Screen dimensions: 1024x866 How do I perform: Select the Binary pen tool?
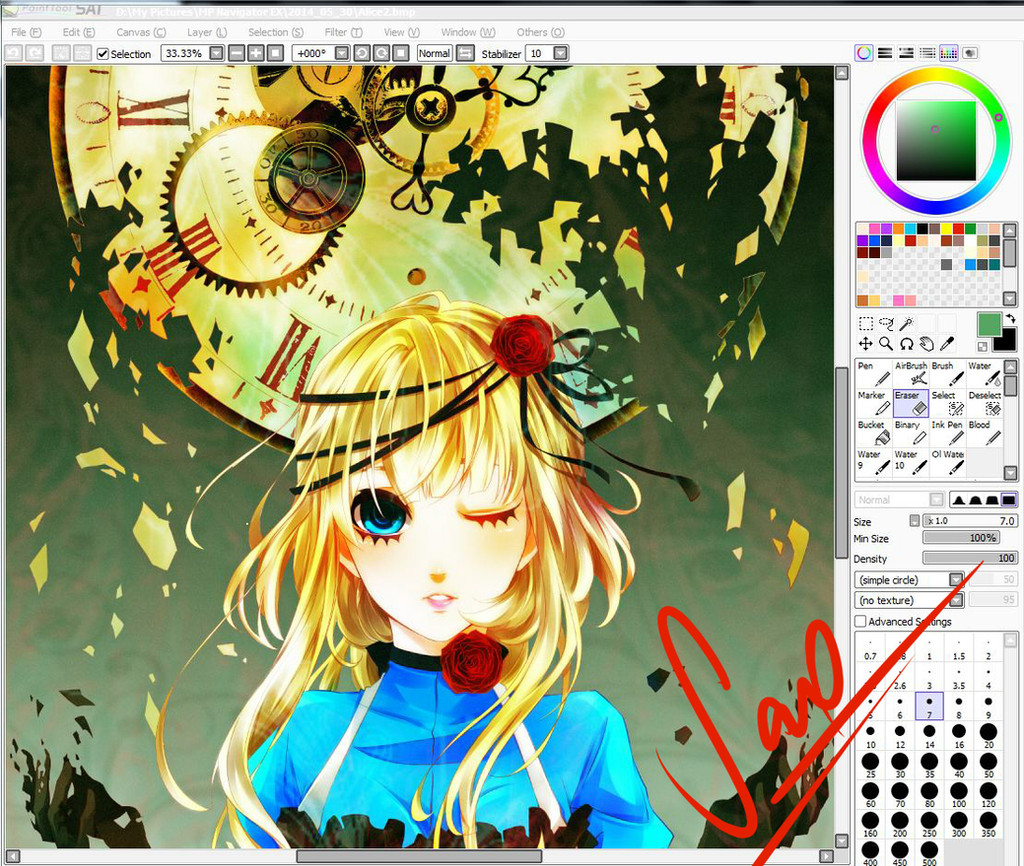tap(910, 432)
